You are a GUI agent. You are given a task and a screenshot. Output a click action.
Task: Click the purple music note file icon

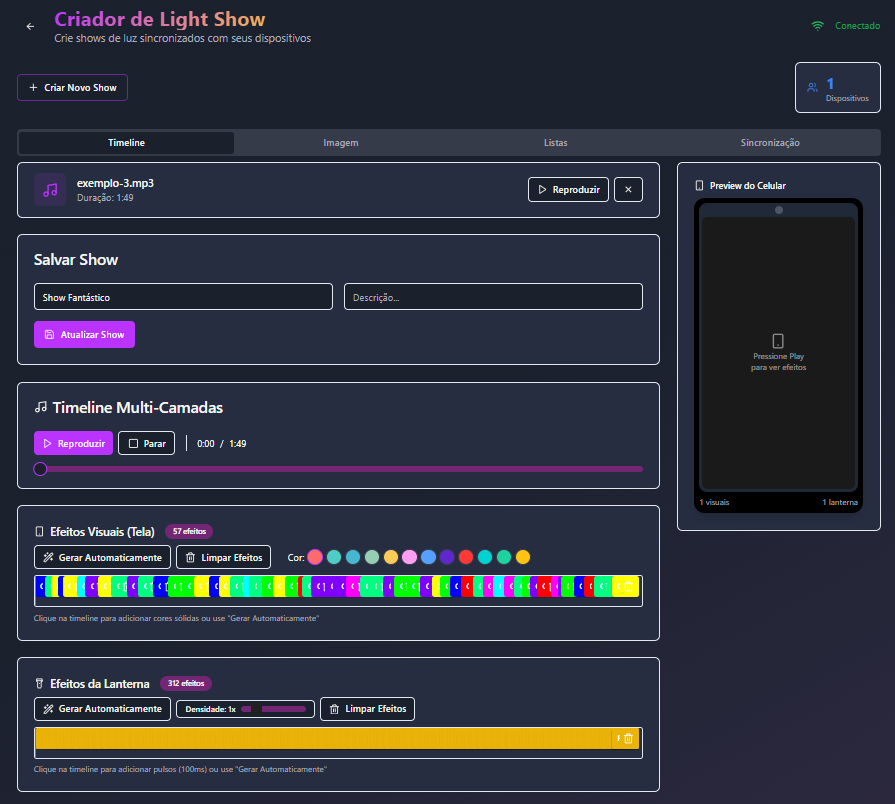click(50, 189)
